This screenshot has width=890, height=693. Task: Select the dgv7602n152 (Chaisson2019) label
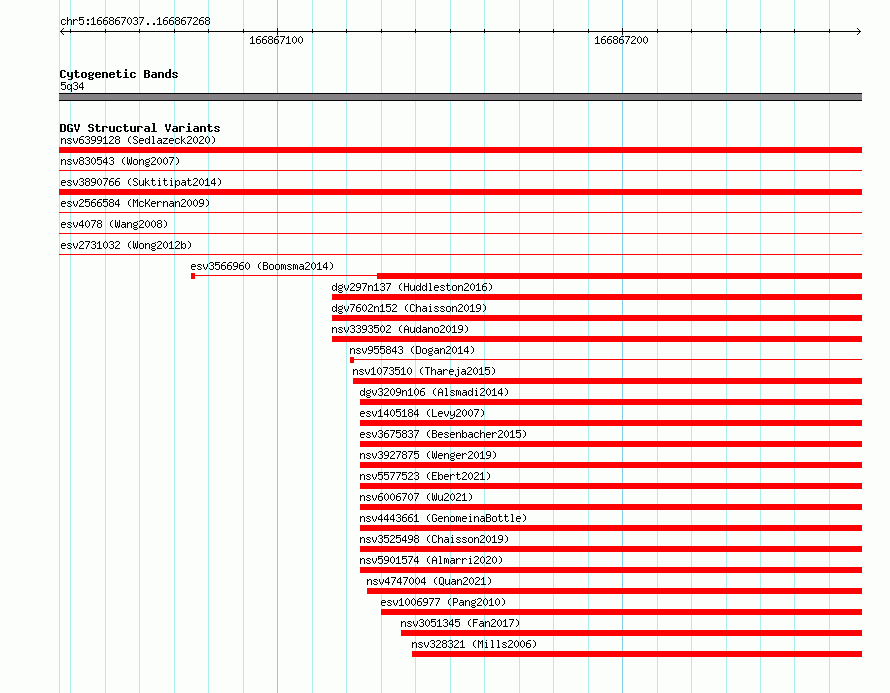(409, 308)
